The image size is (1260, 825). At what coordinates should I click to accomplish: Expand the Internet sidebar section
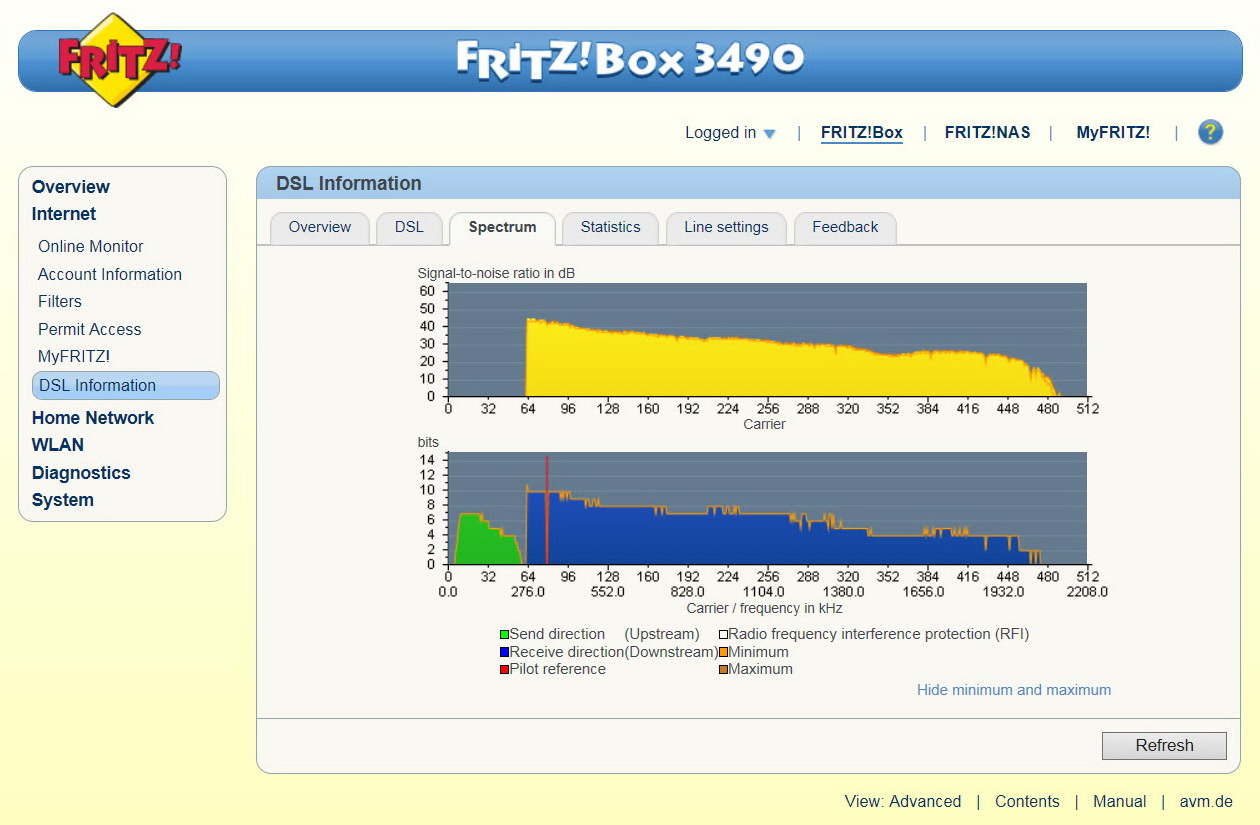64,214
